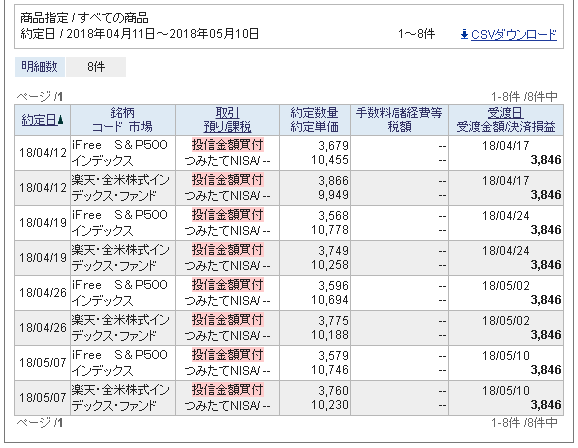
Task: Click quantity 3,679 in the first row
Action: [334, 146]
